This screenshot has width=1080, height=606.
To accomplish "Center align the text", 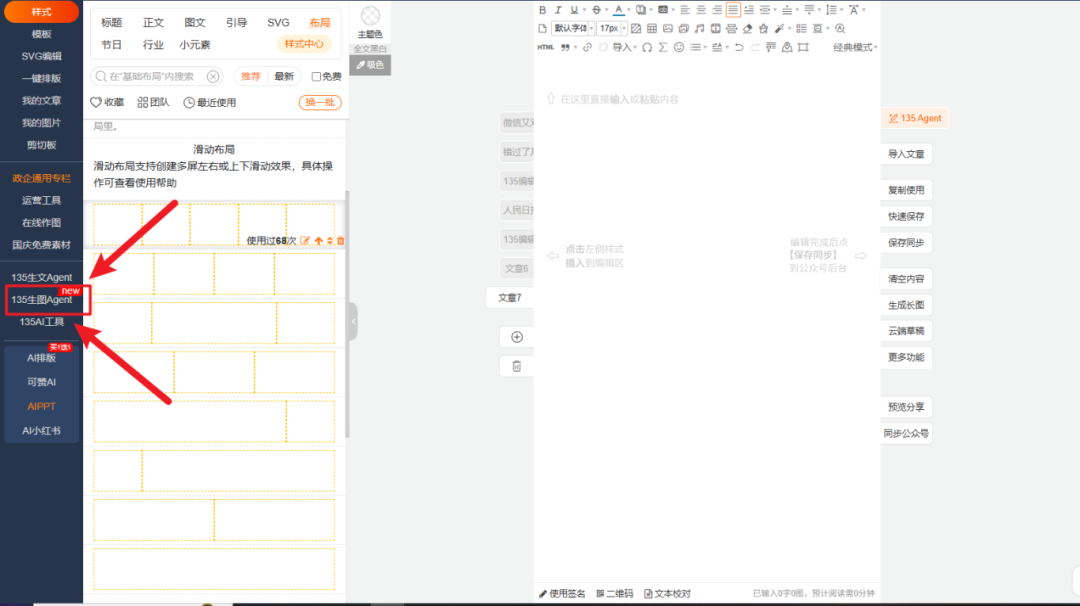I will tap(701, 10).
